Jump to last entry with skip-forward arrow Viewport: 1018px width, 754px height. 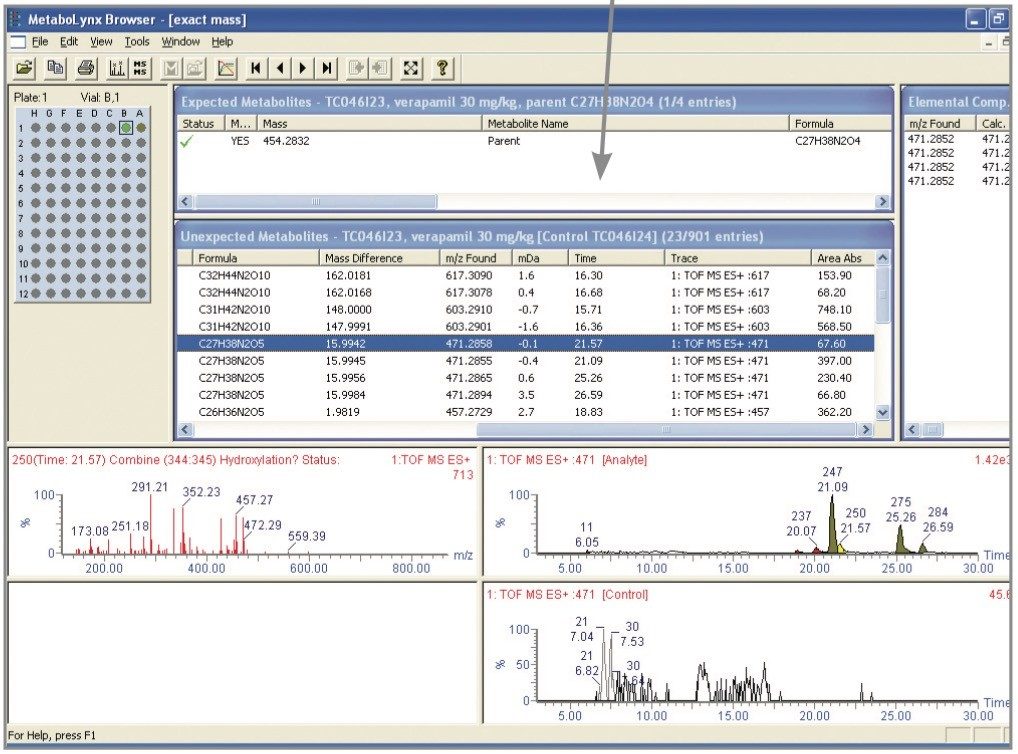(327, 68)
